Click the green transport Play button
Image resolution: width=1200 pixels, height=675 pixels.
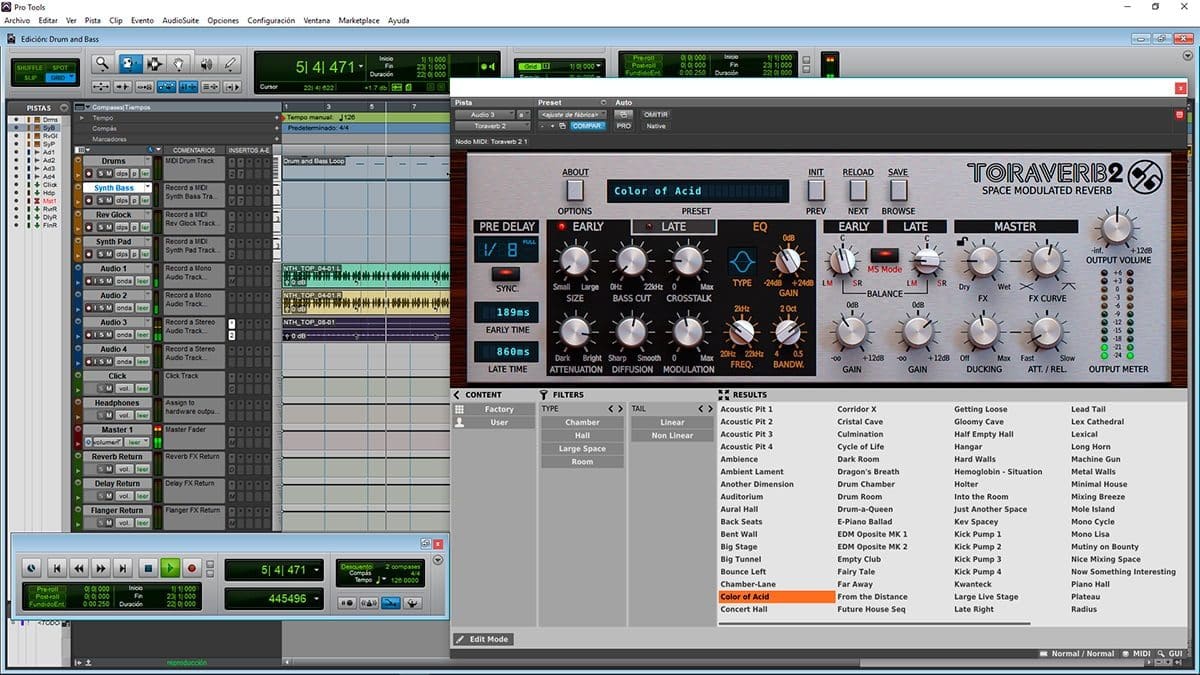pos(170,568)
